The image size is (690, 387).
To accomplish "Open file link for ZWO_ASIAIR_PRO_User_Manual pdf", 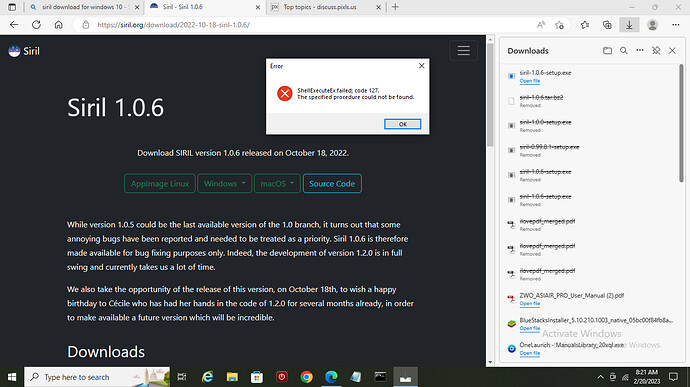I will pyautogui.click(x=529, y=304).
